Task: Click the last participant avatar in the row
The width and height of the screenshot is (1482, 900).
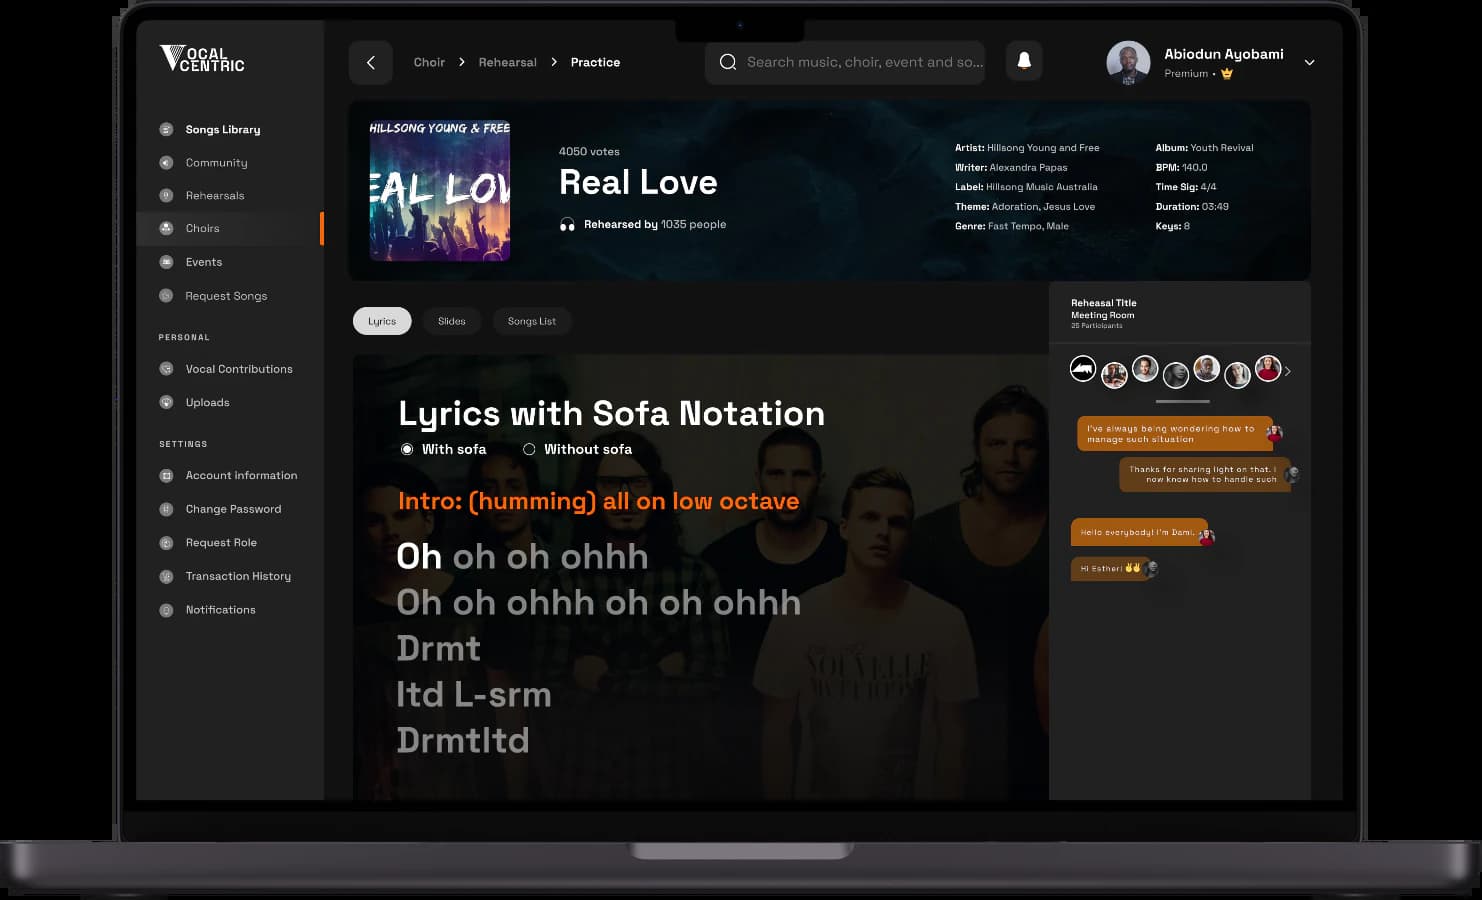Action: (x=1268, y=368)
